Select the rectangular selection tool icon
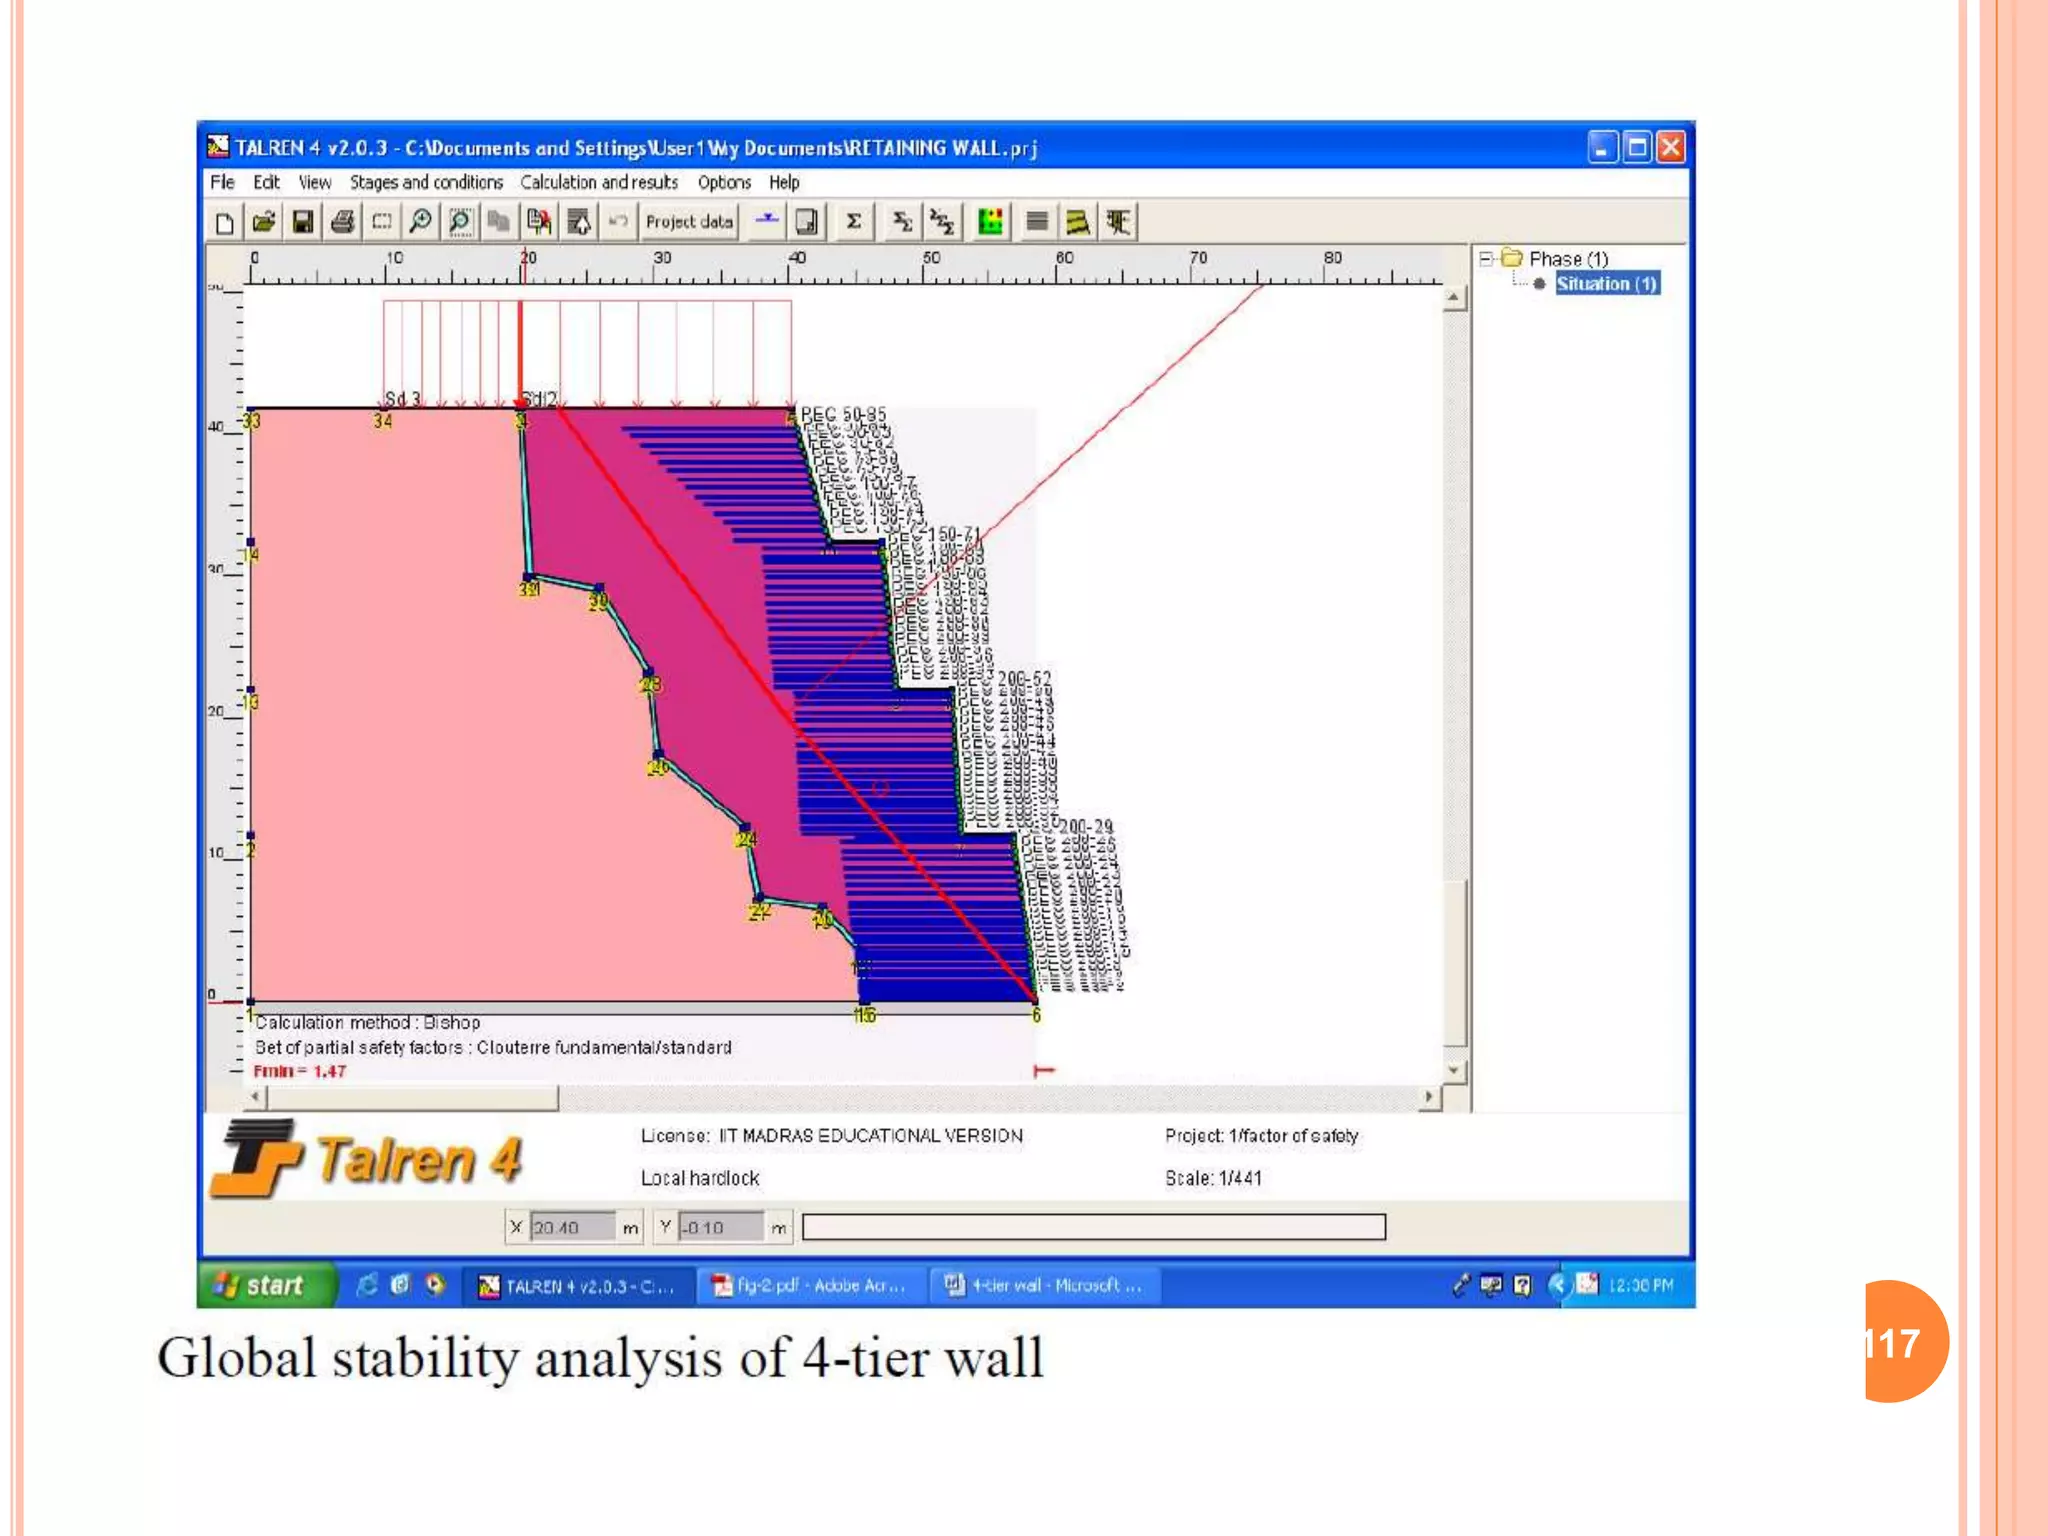 coord(382,222)
